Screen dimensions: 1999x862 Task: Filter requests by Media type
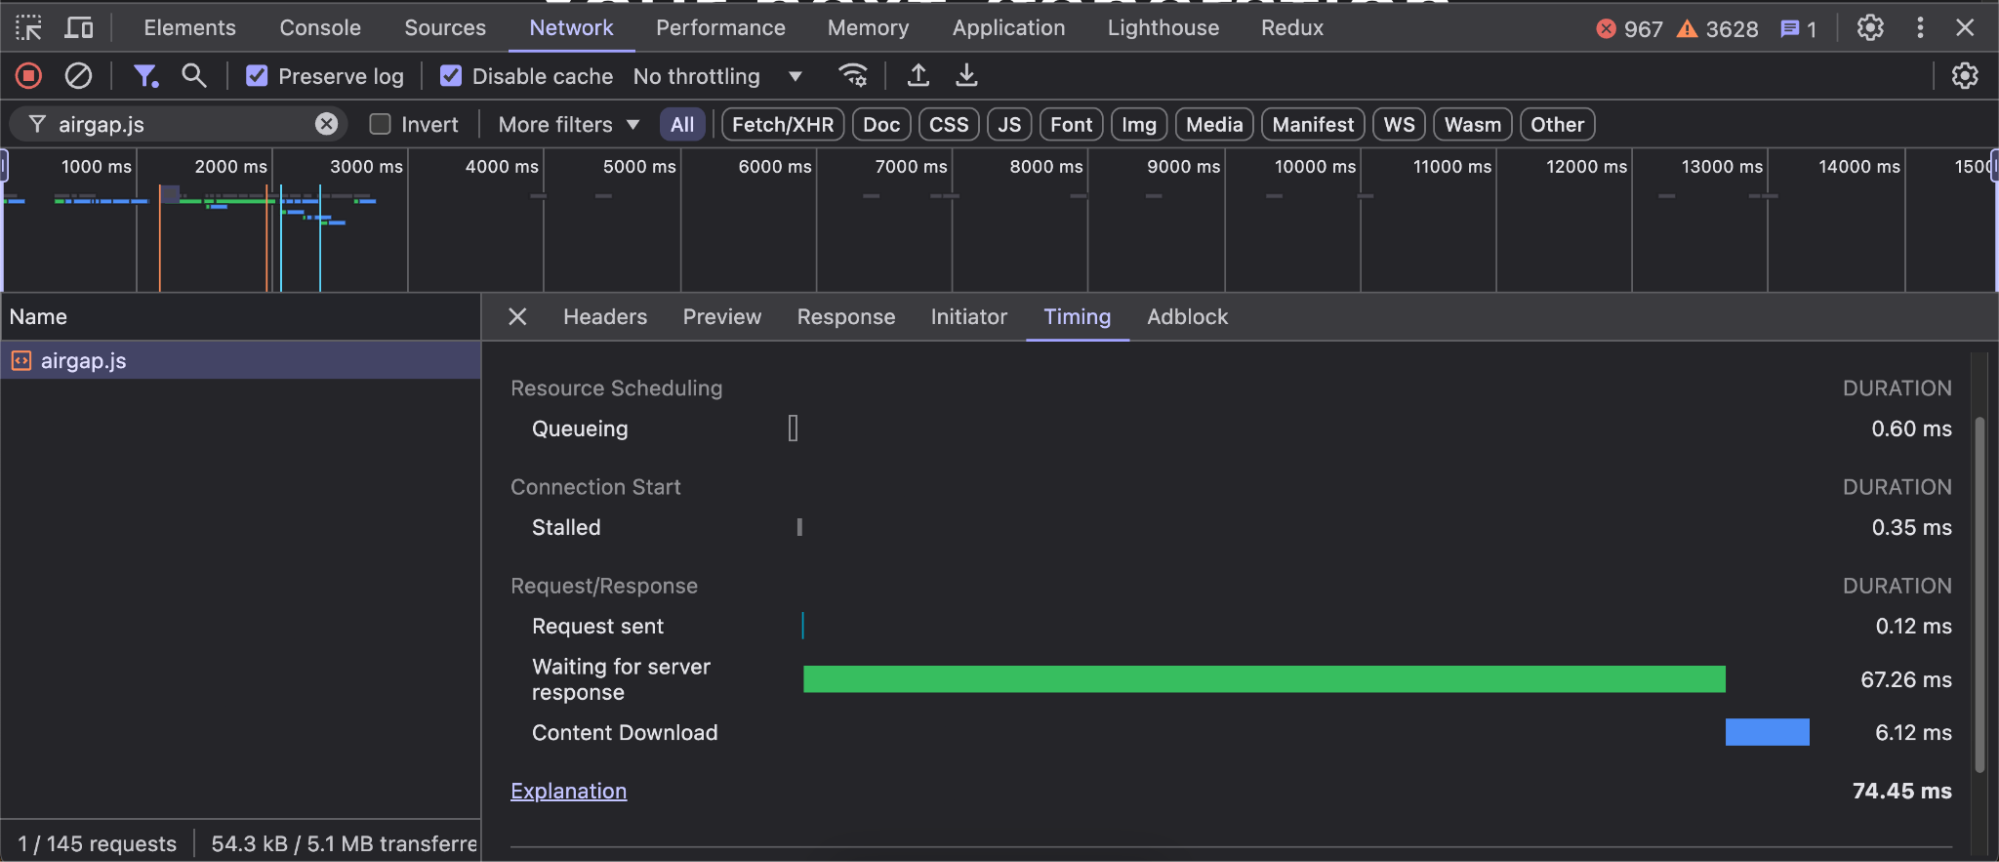pos(1214,124)
